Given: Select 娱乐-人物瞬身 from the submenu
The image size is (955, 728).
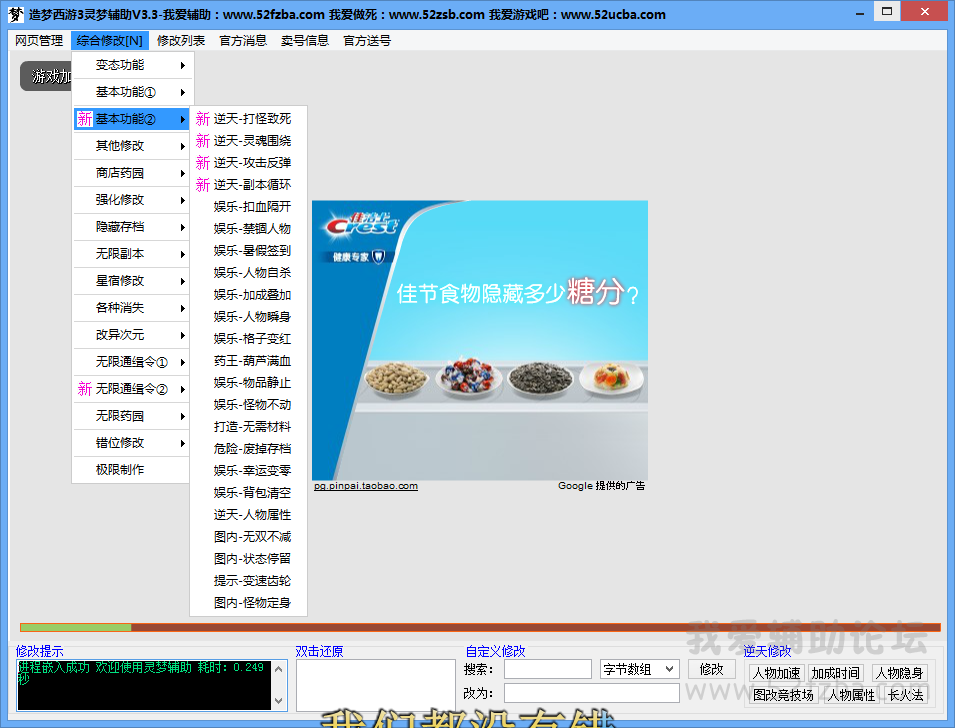Looking at the screenshot, I should pos(252,317).
